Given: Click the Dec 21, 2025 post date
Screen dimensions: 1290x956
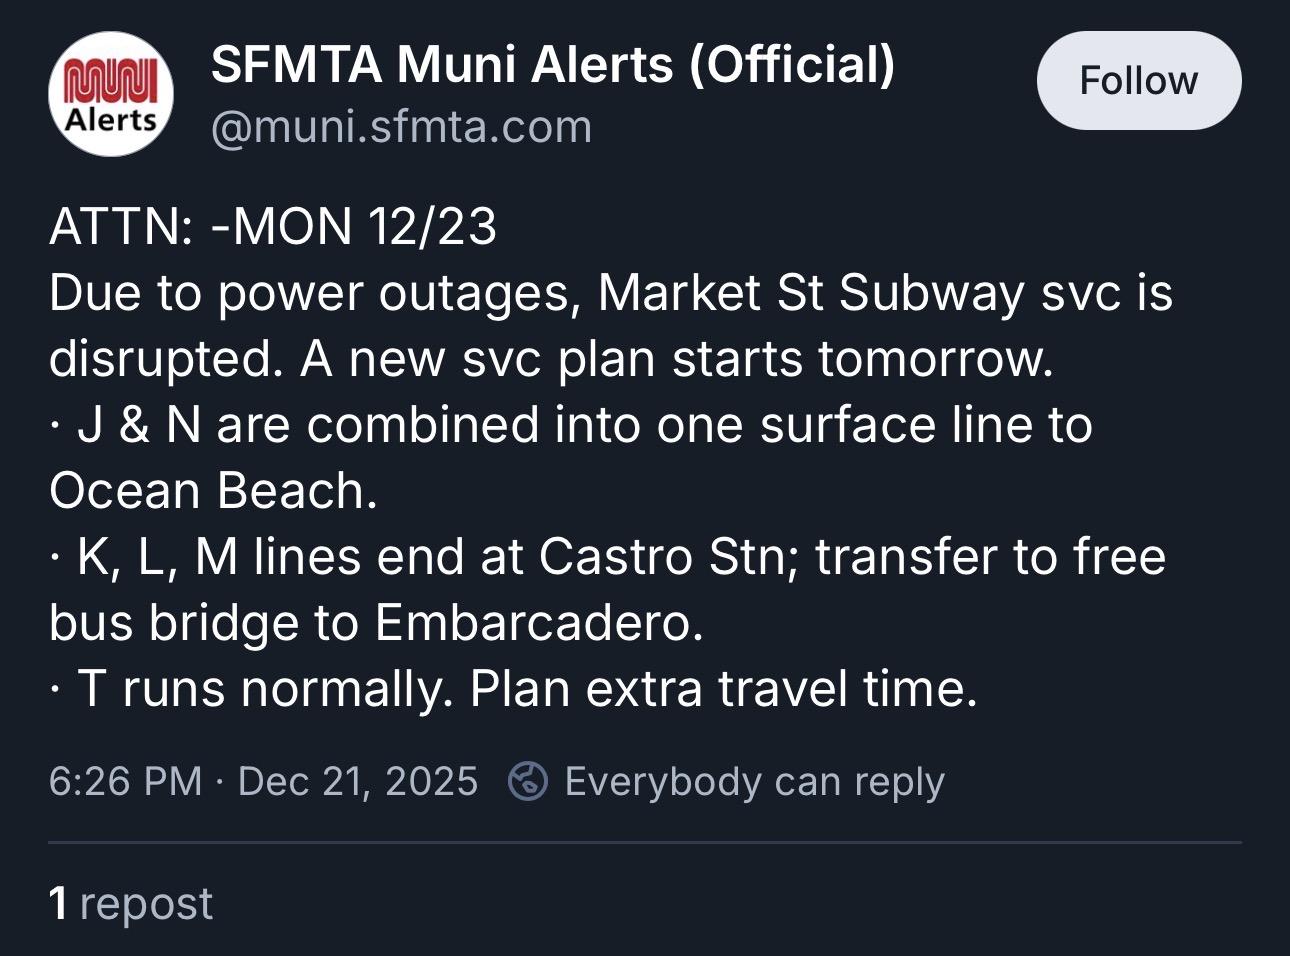Looking at the screenshot, I should tap(358, 781).
